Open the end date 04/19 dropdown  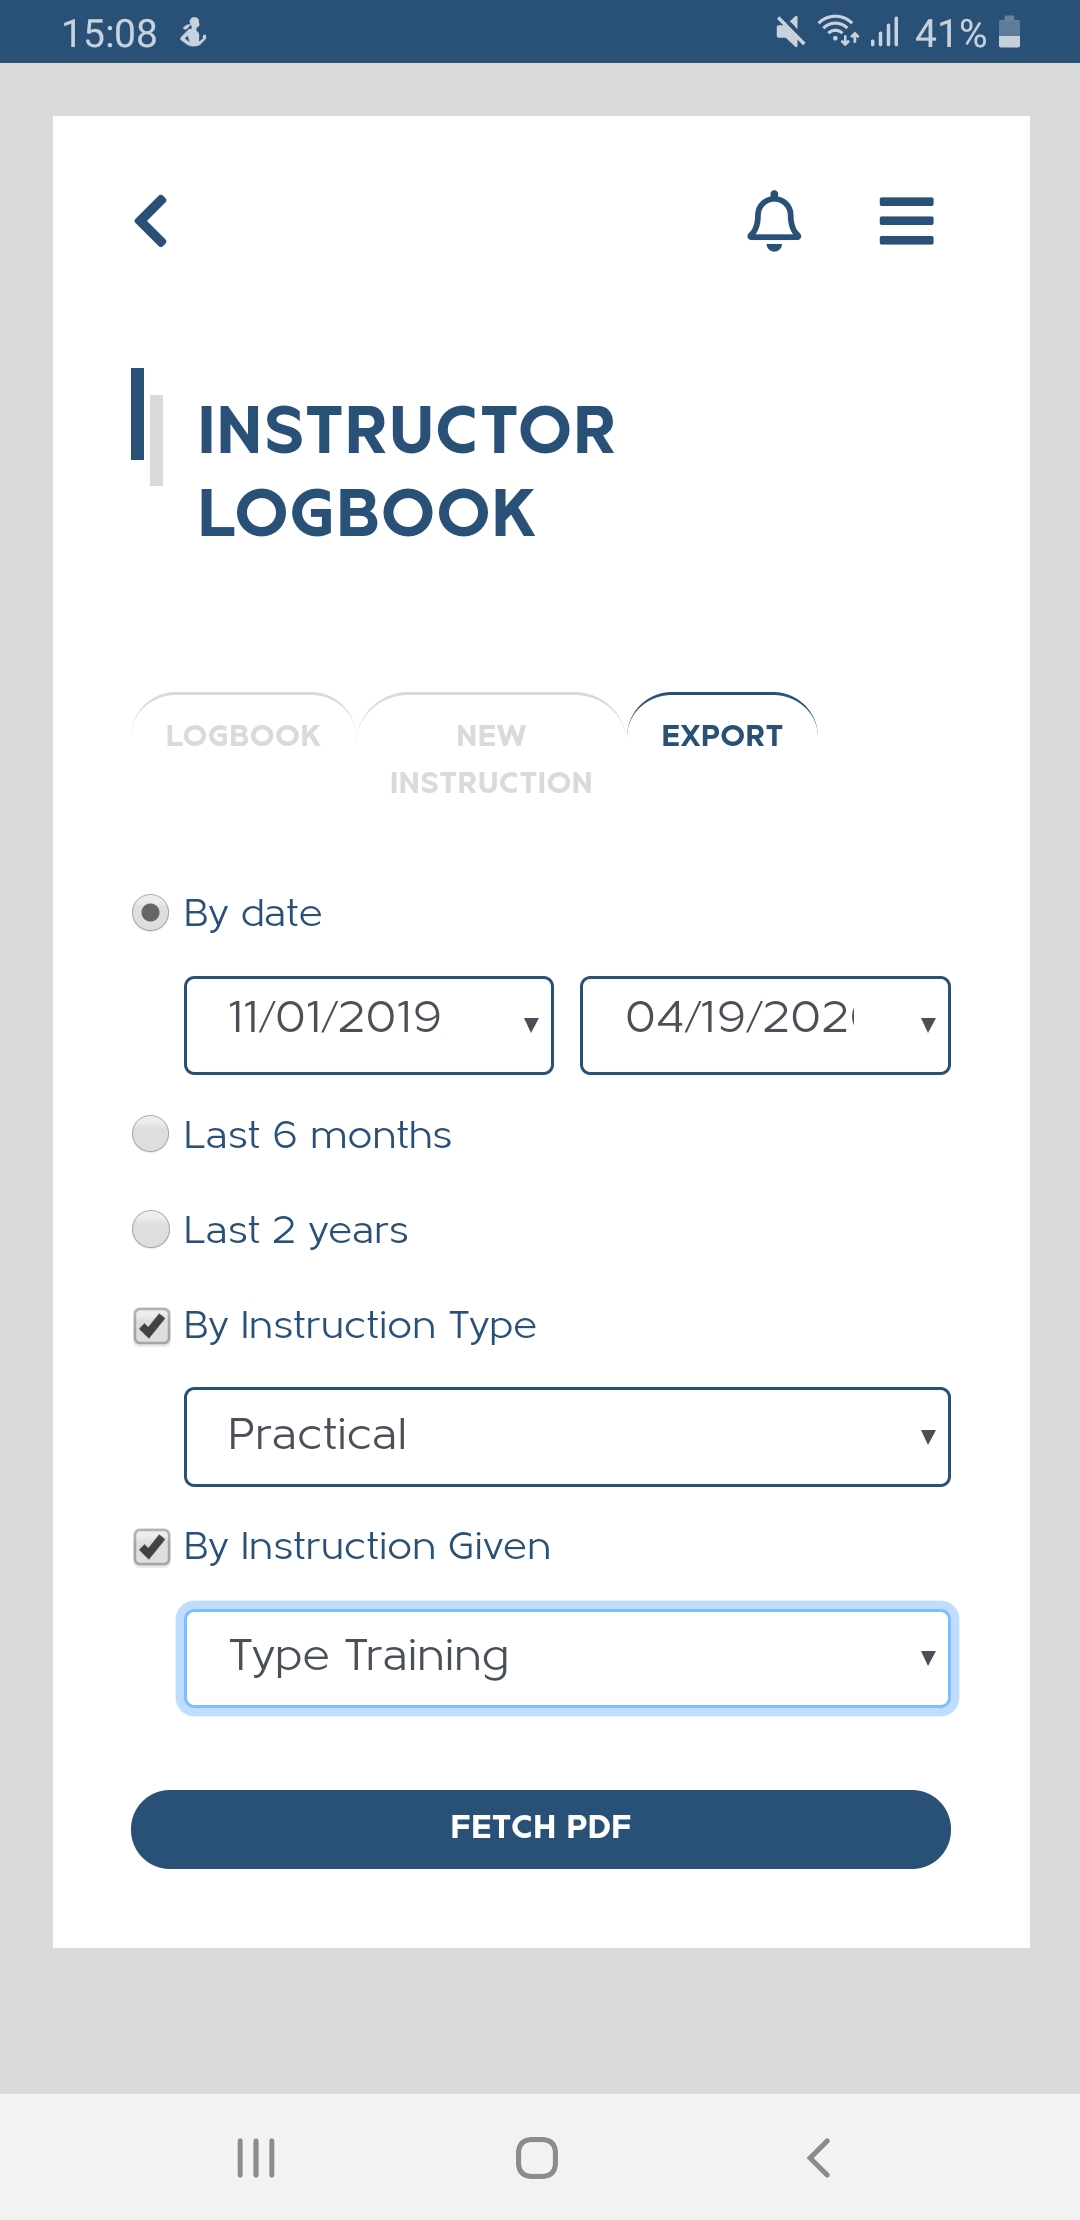(x=765, y=1025)
